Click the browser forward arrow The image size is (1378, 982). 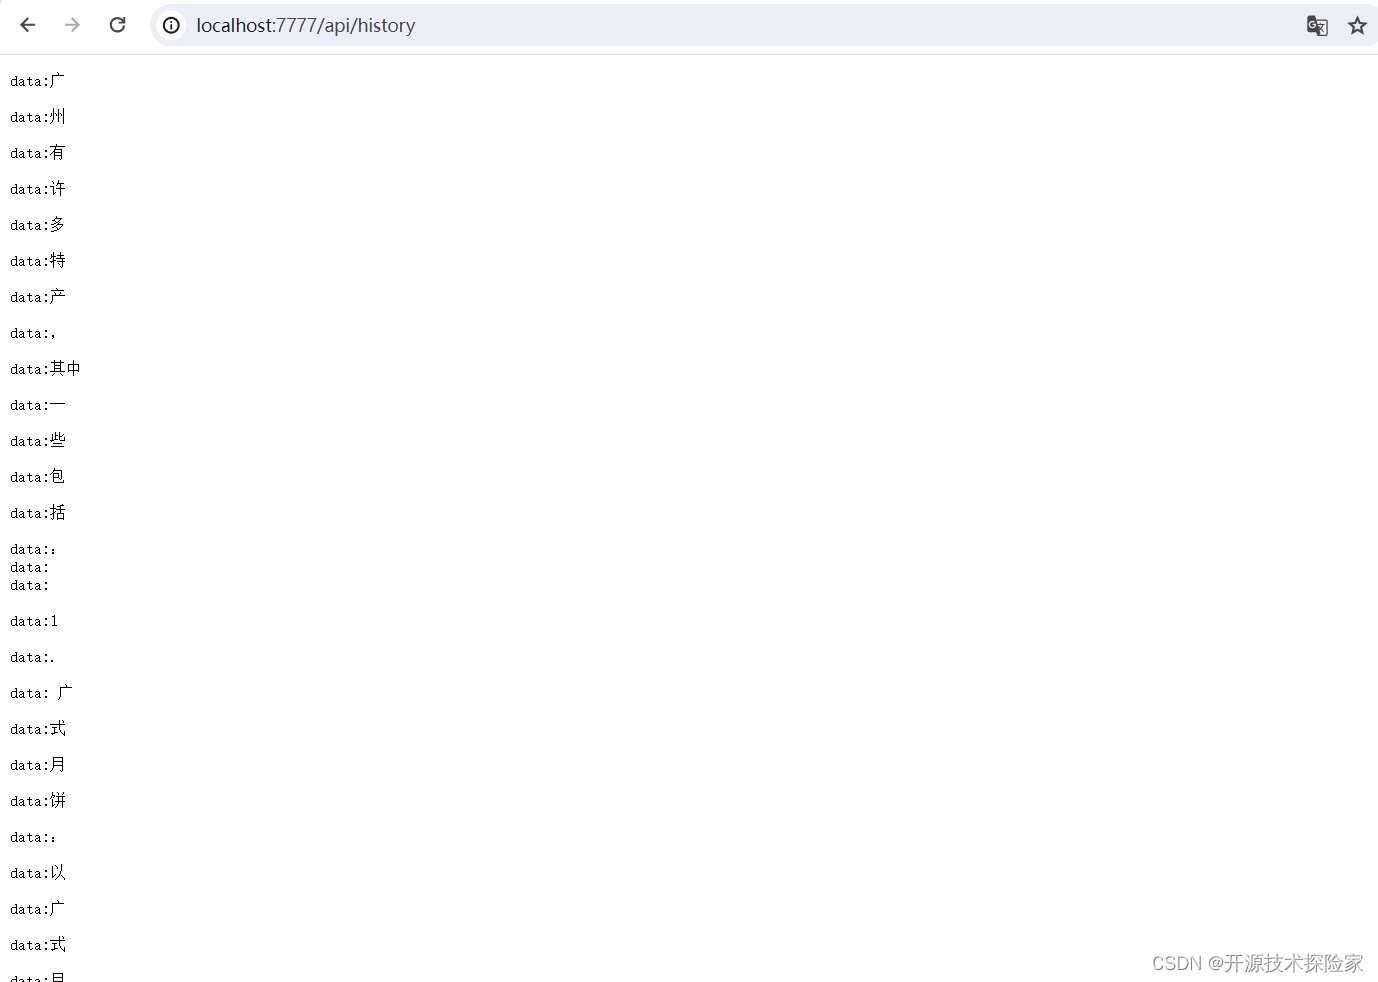click(72, 25)
